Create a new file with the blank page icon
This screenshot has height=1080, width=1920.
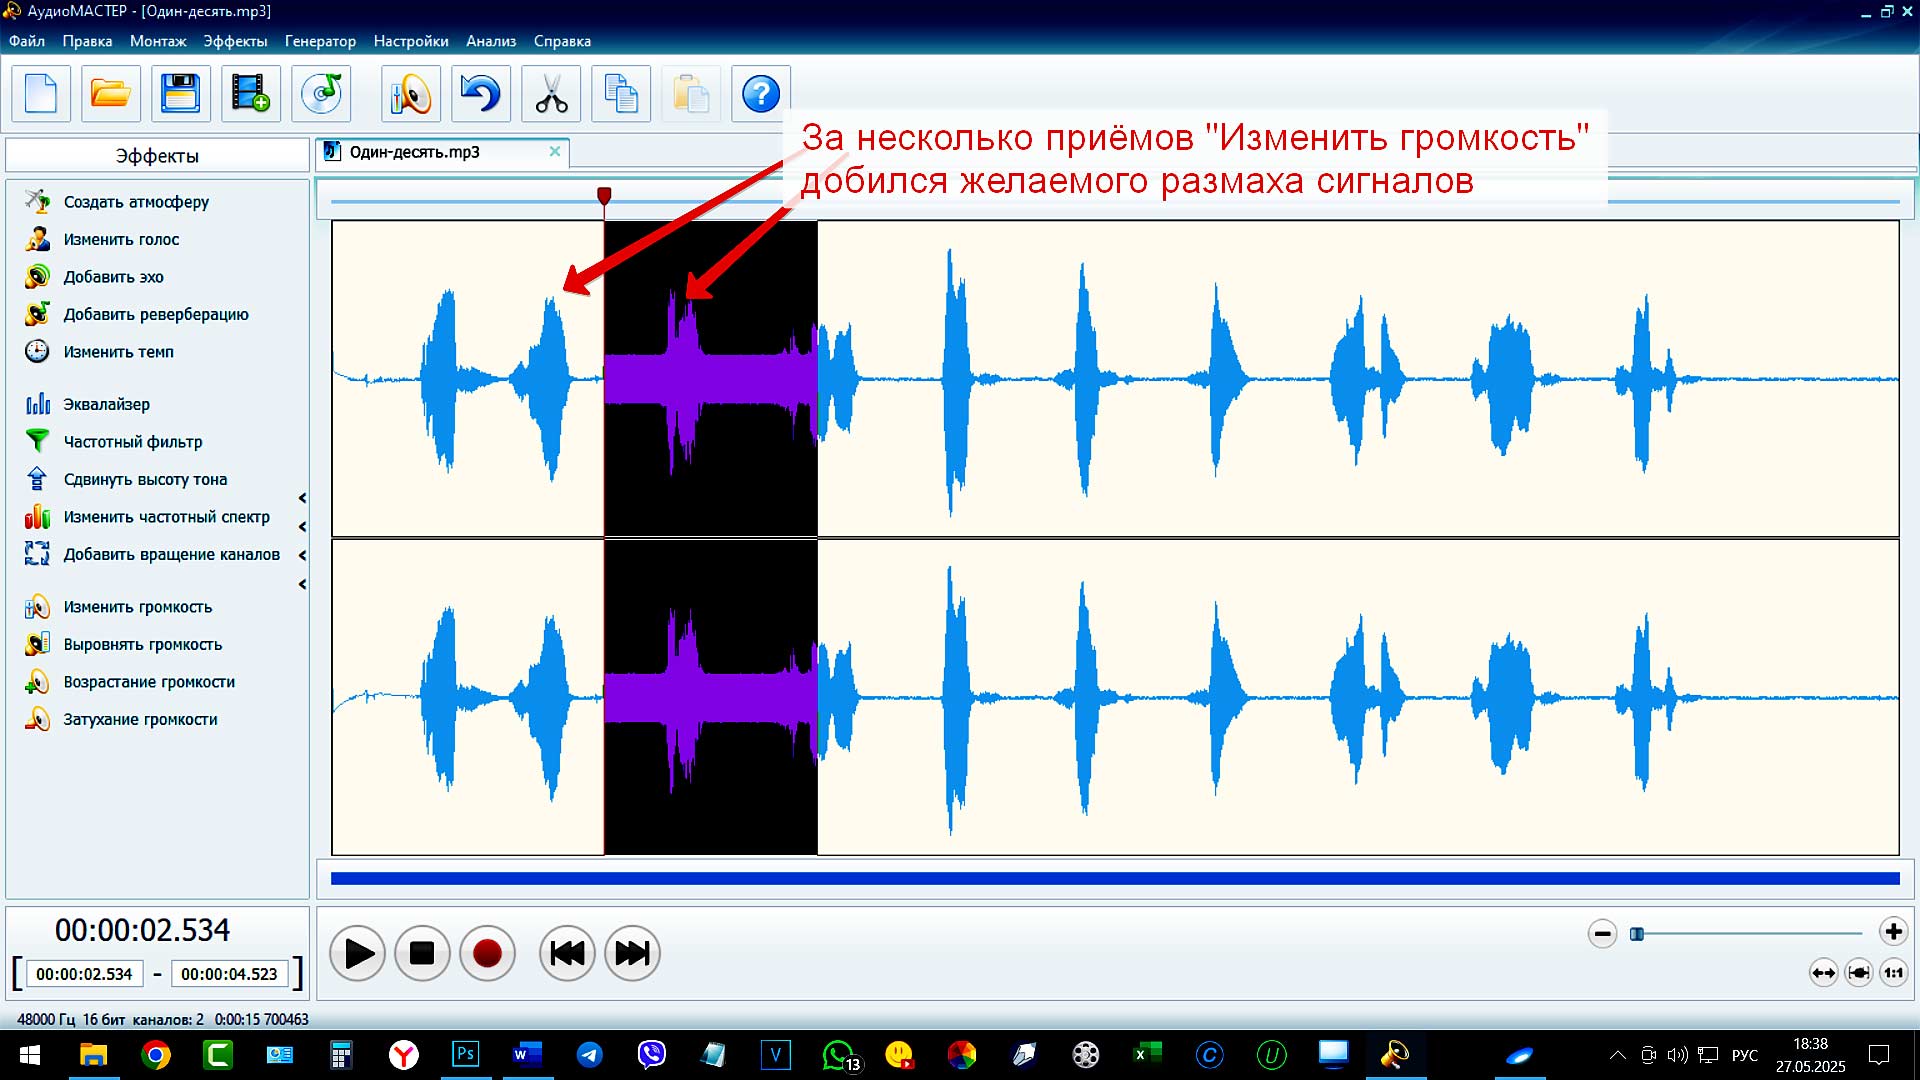click(x=41, y=94)
